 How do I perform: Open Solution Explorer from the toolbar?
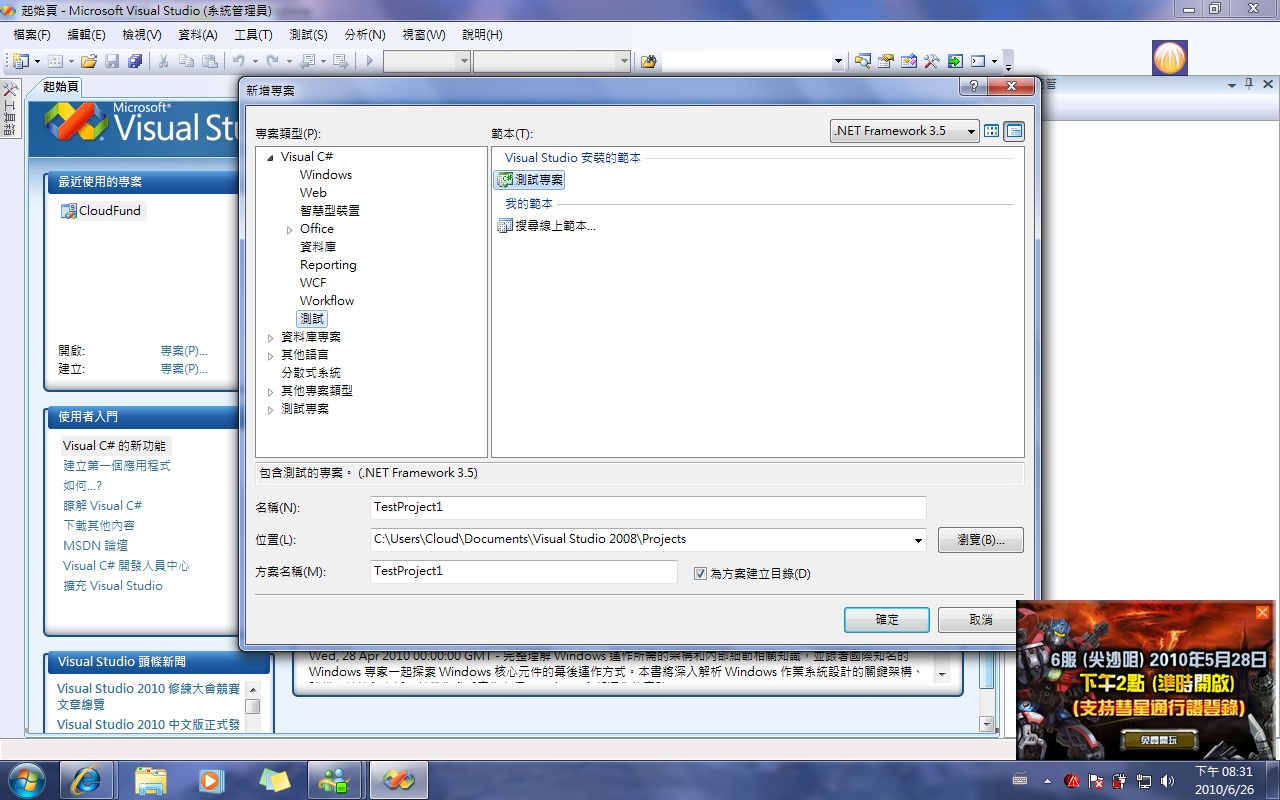point(862,61)
